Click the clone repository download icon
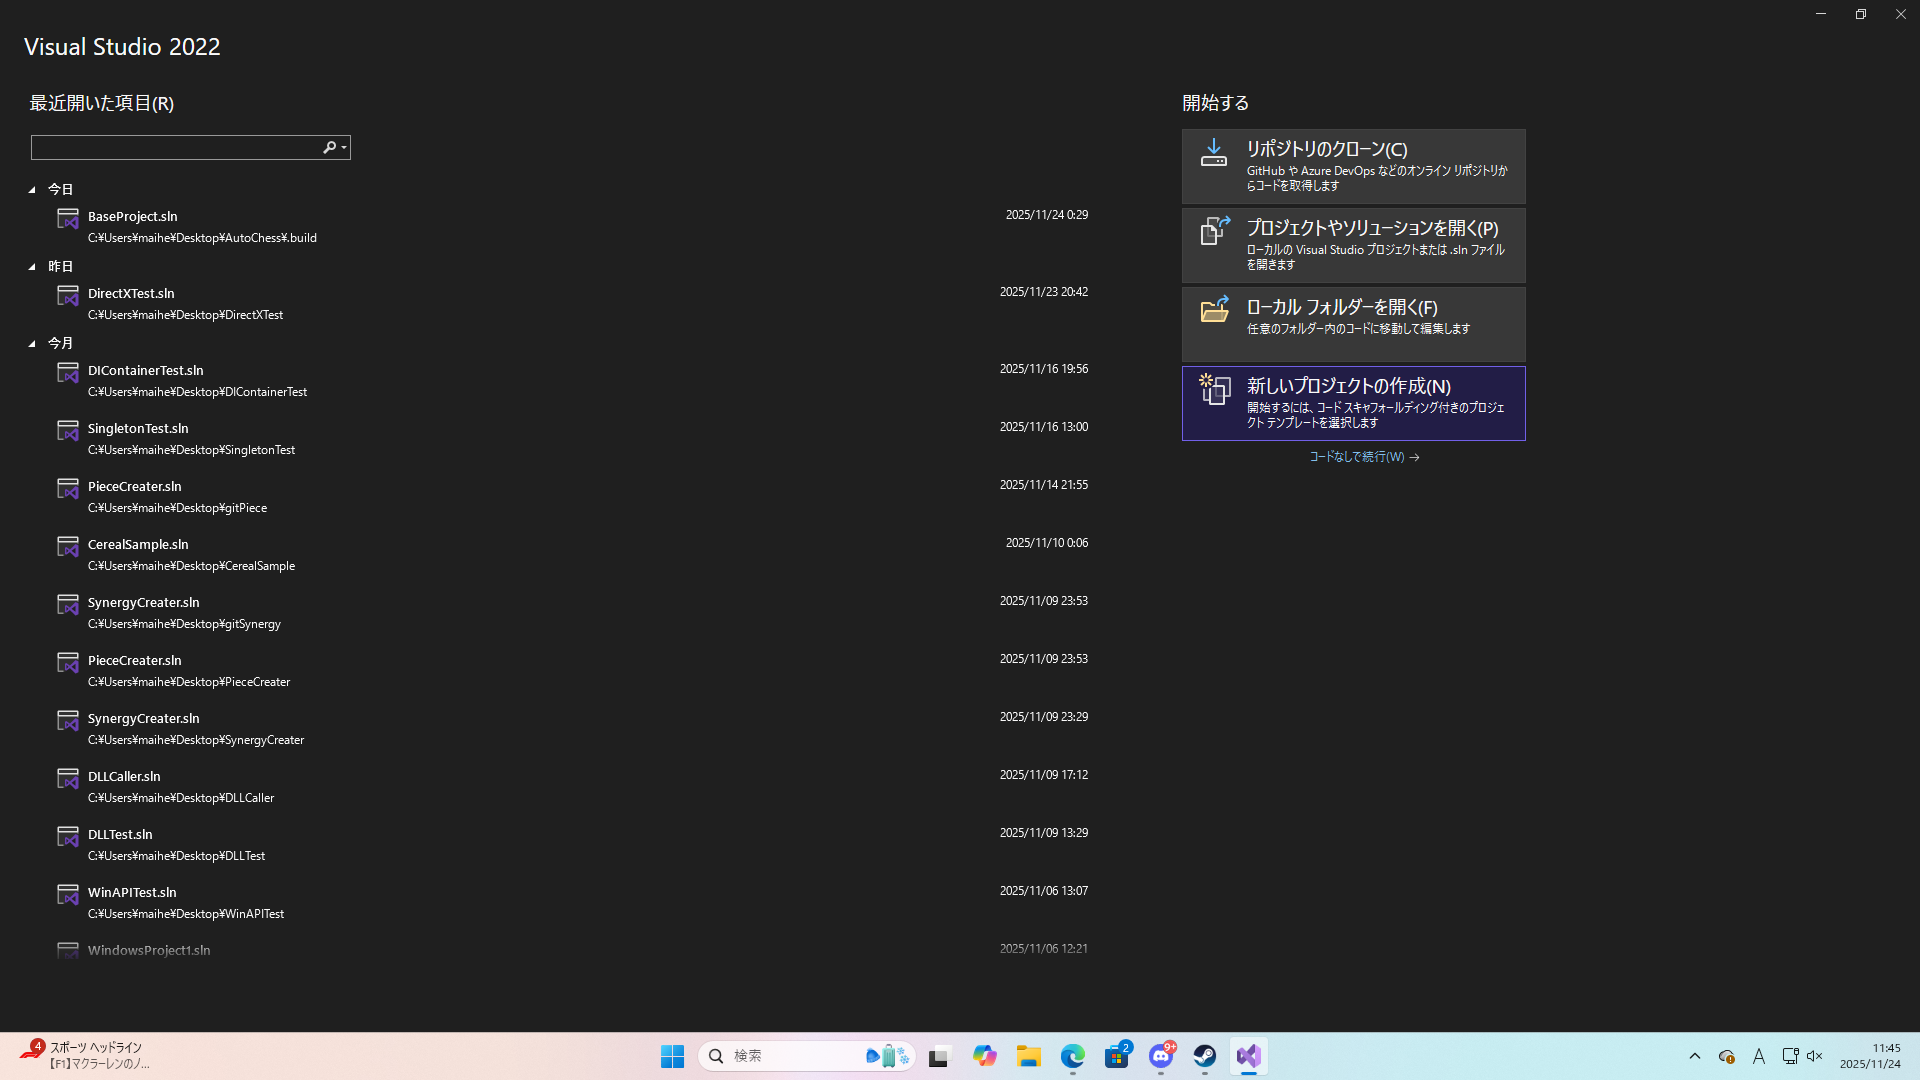This screenshot has width=1920, height=1080. tap(1213, 153)
